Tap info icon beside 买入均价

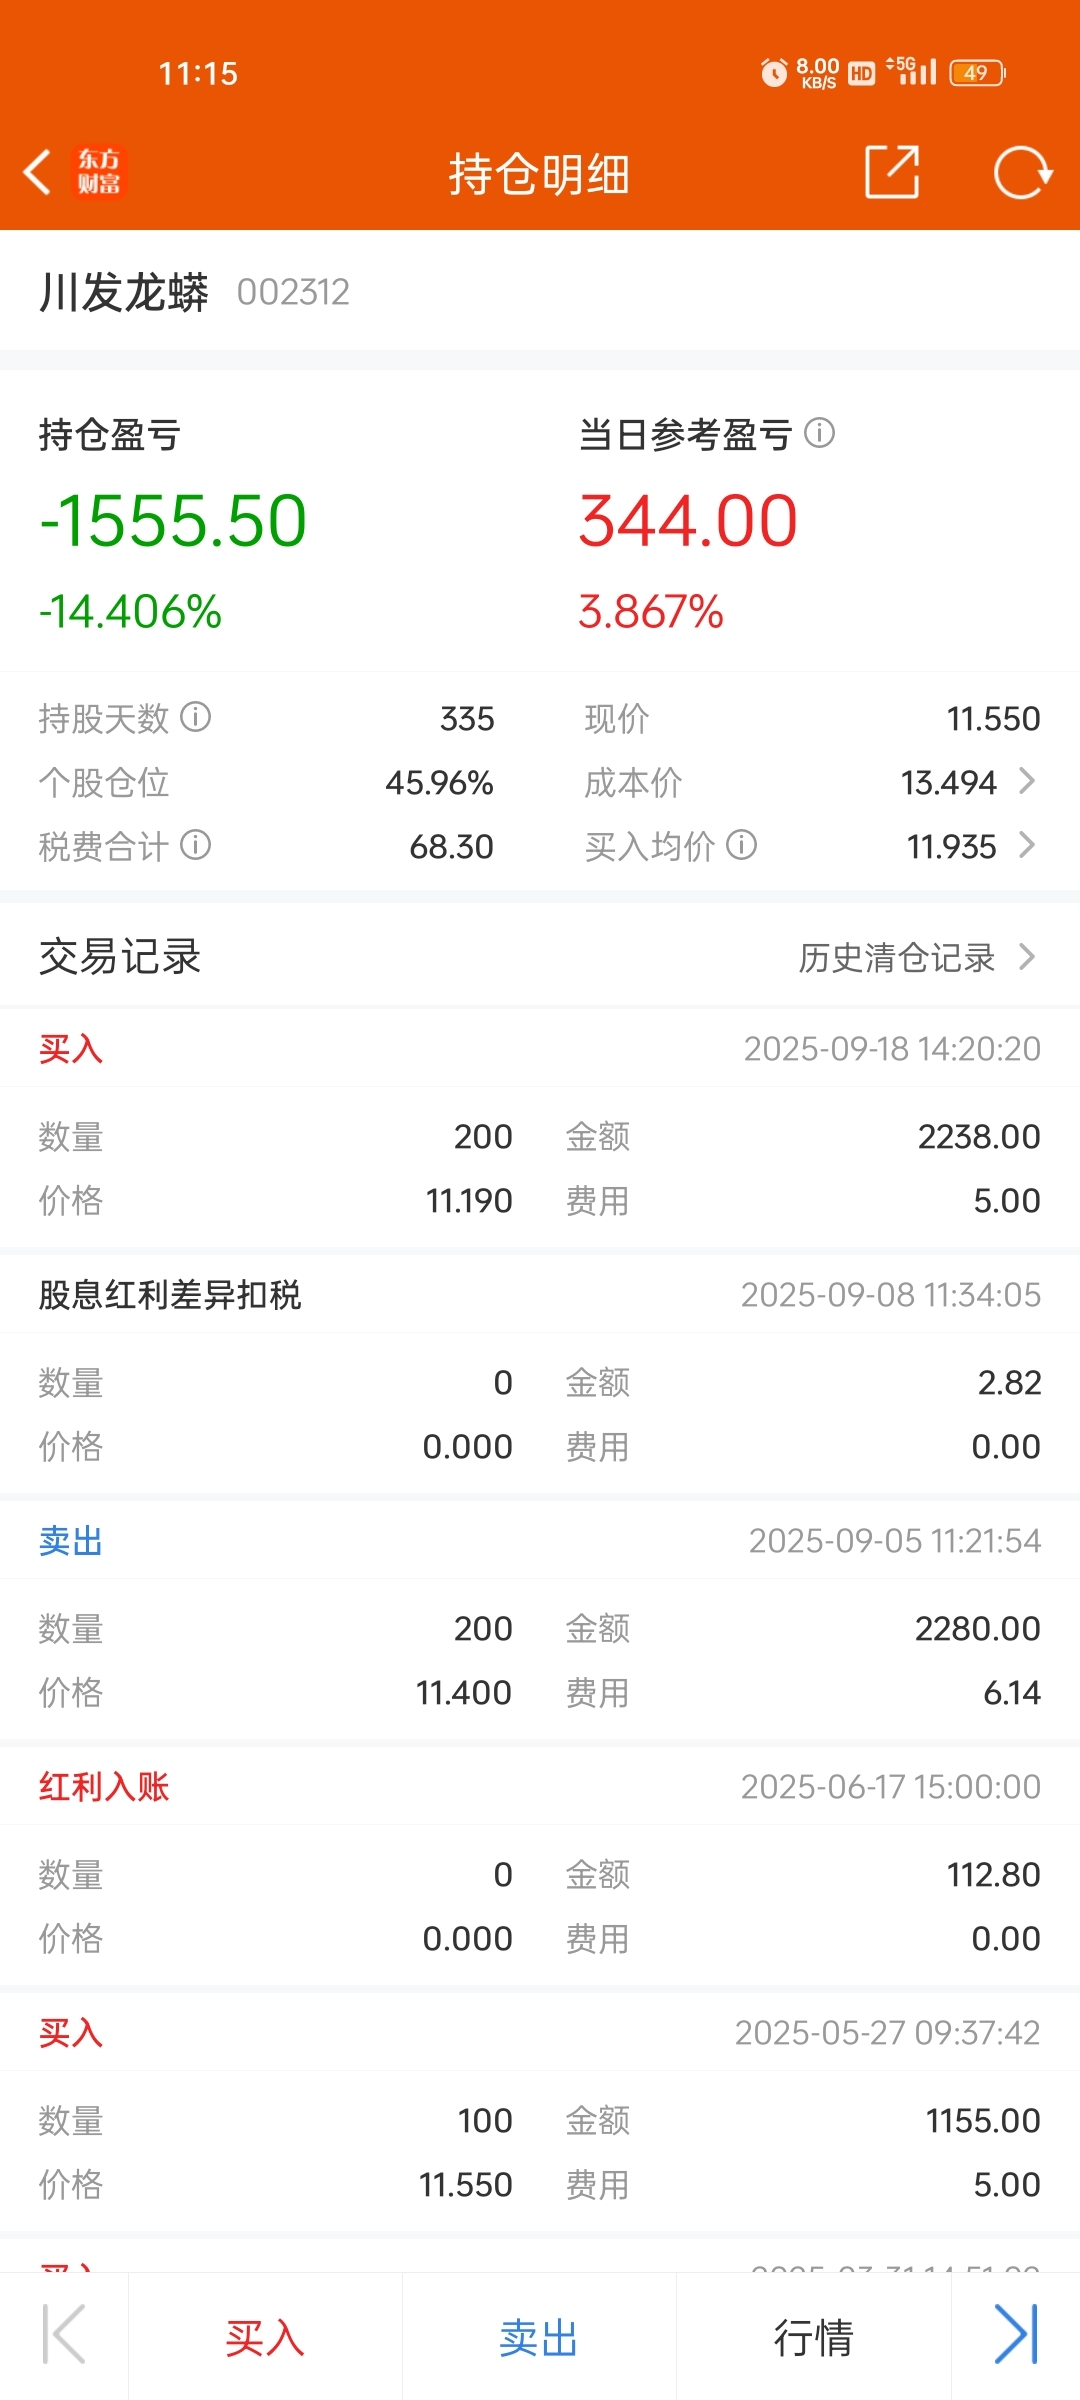(x=742, y=845)
